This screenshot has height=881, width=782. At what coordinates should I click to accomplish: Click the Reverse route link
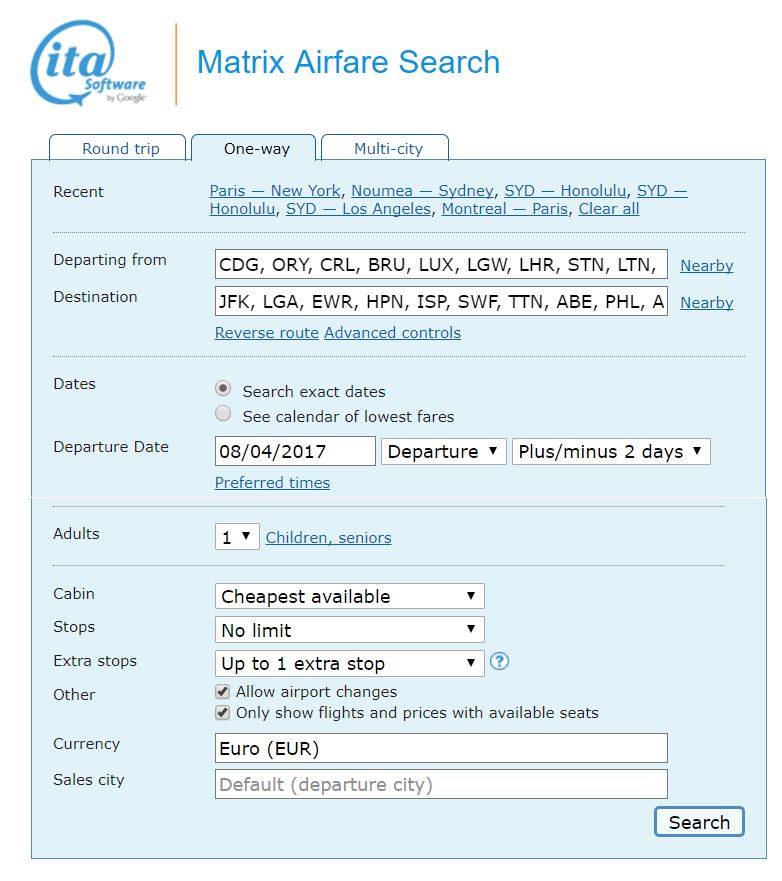pos(266,333)
